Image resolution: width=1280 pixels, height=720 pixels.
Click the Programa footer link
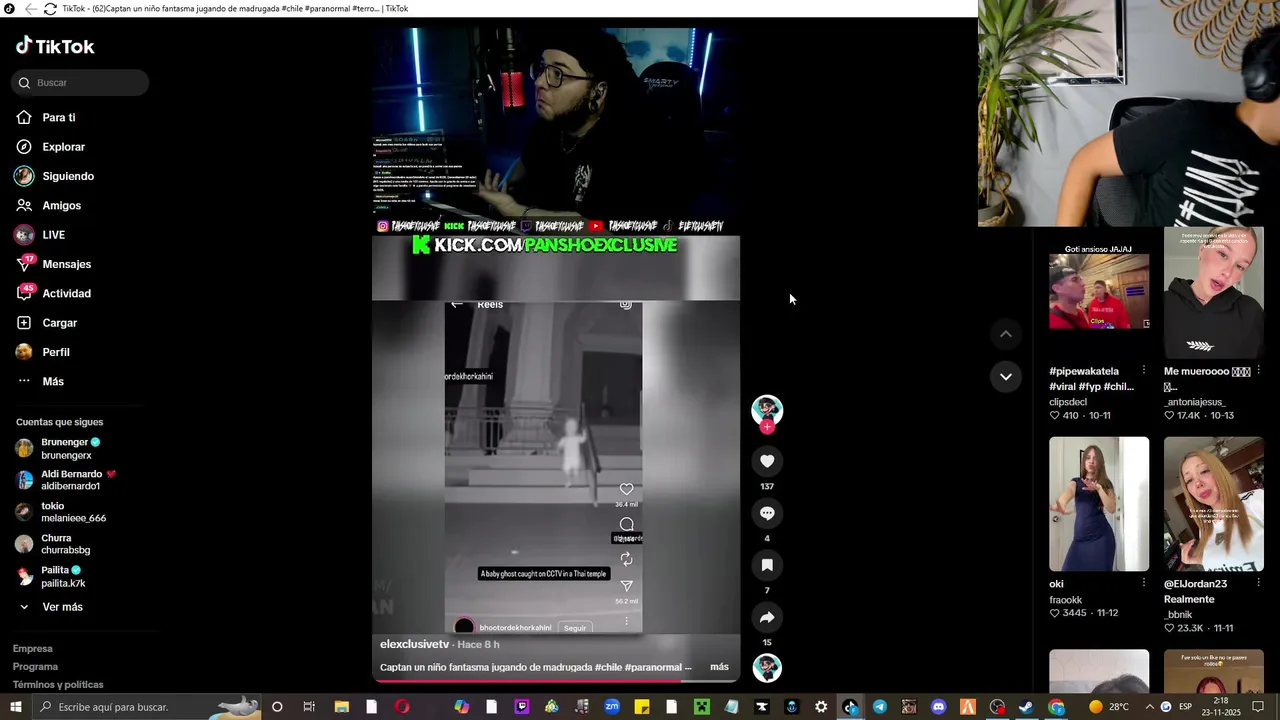(35, 667)
